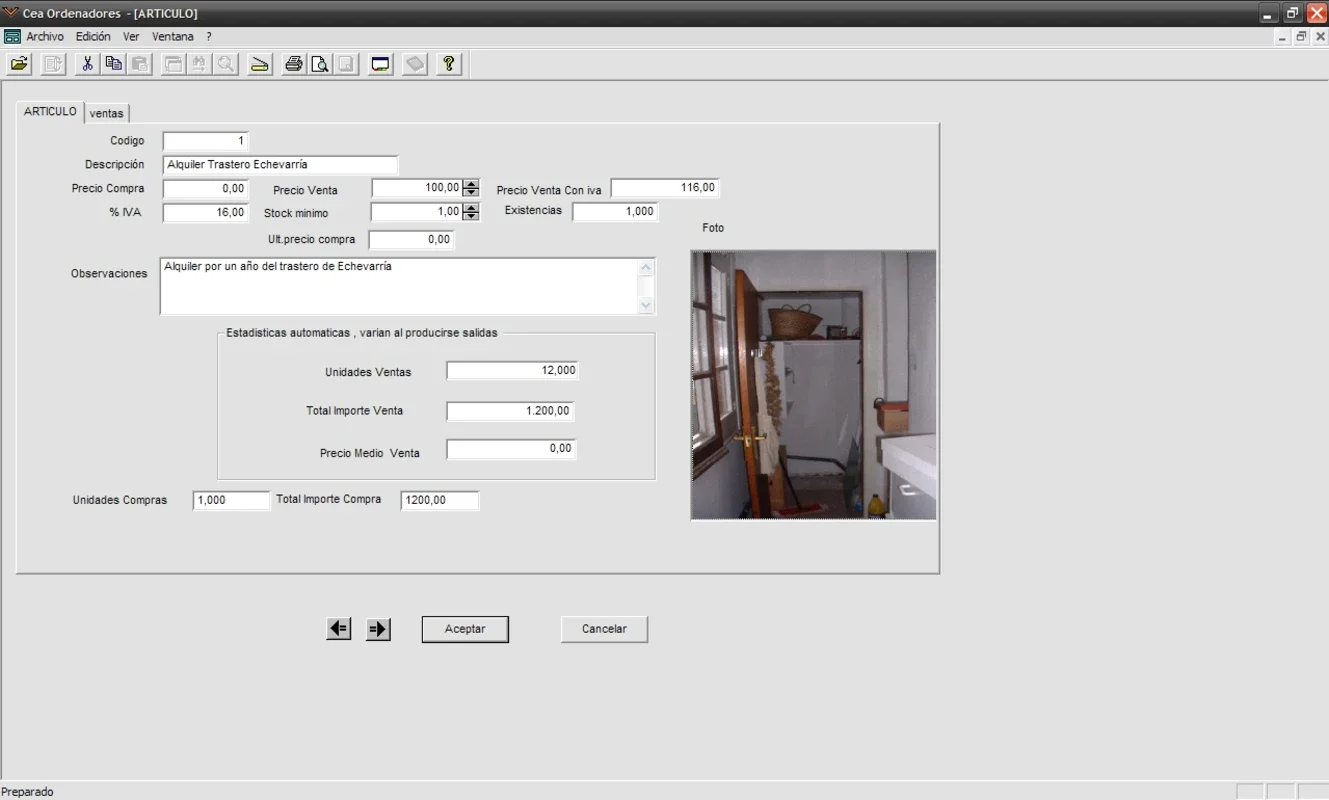Click the Existencias field
This screenshot has width=1329, height=800.
pos(615,212)
